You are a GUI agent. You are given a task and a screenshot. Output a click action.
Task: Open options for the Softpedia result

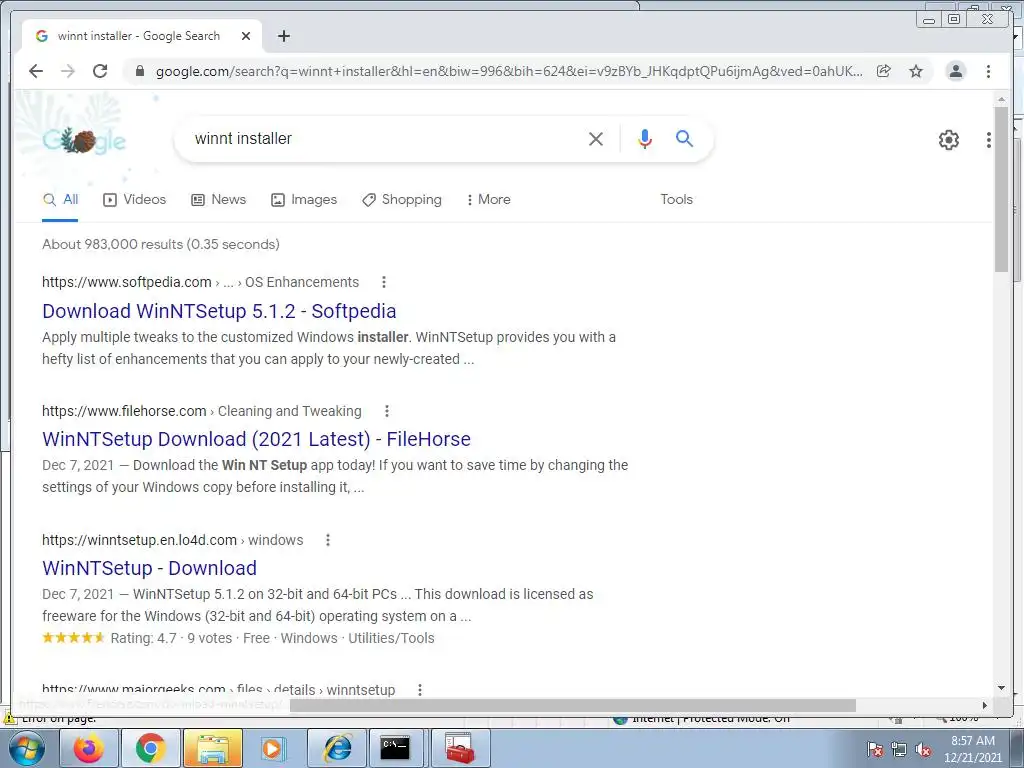click(384, 282)
